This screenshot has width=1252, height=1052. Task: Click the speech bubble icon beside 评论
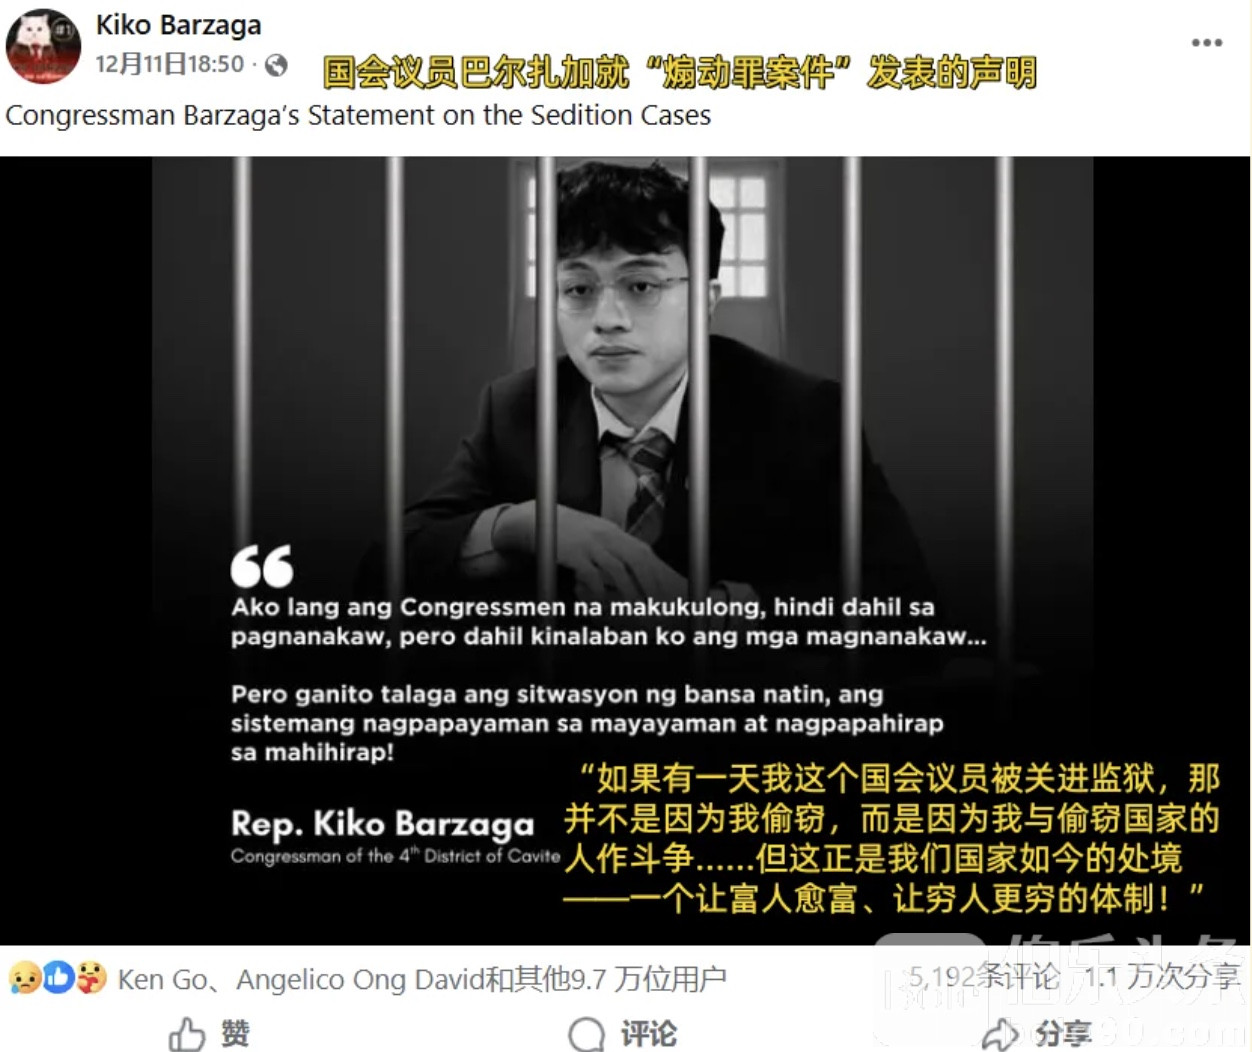586,1035
